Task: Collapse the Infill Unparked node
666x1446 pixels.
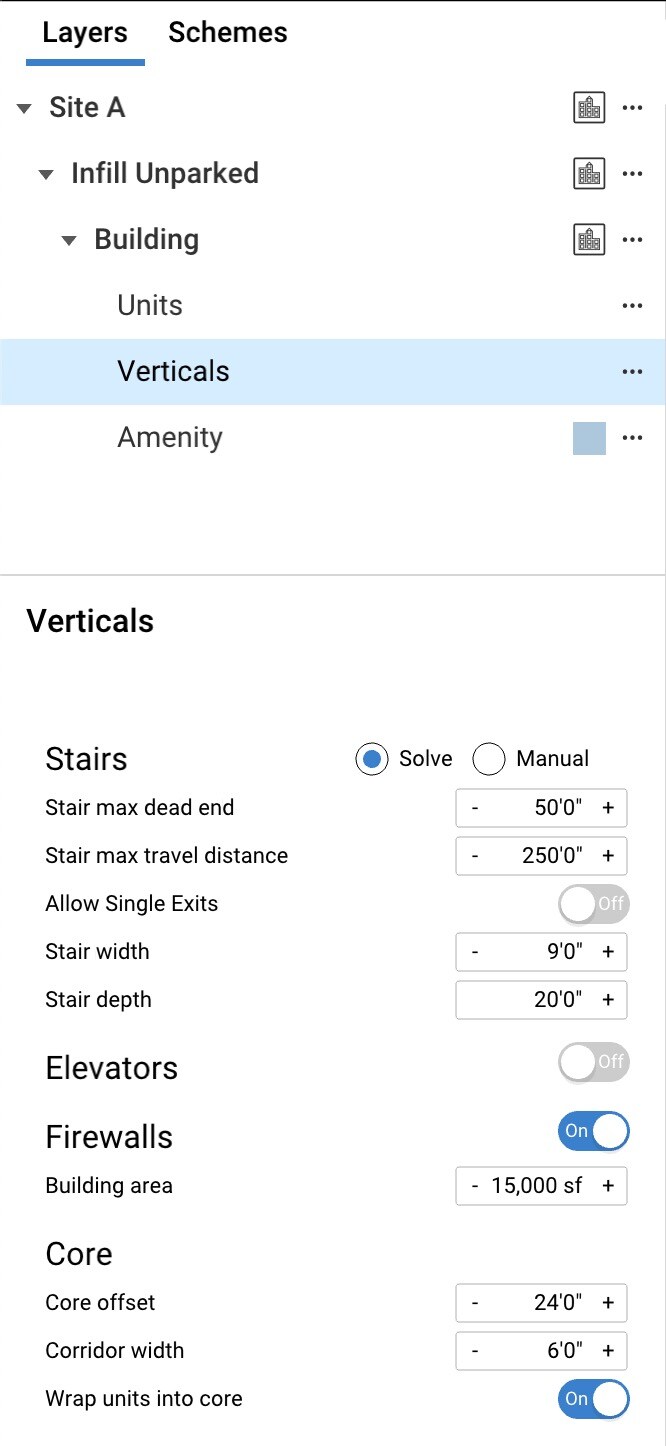Action: [46, 174]
